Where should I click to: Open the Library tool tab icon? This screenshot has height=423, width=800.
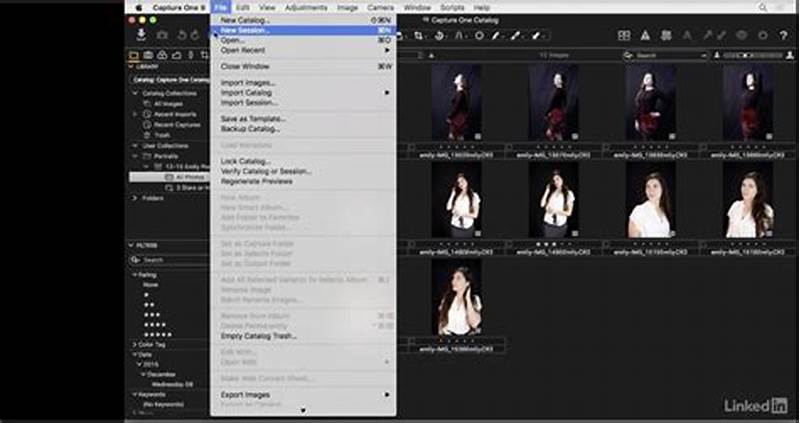134,55
